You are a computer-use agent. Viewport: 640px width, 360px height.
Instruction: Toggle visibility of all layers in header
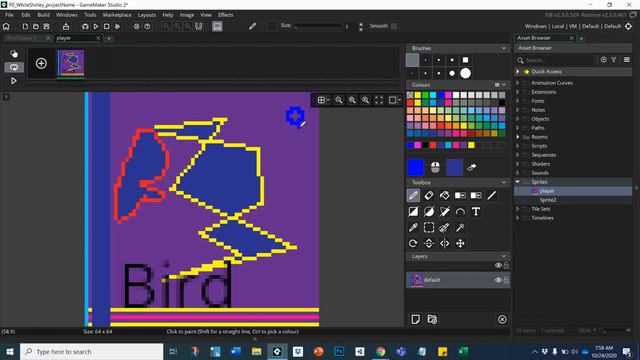click(x=498, y=265)
